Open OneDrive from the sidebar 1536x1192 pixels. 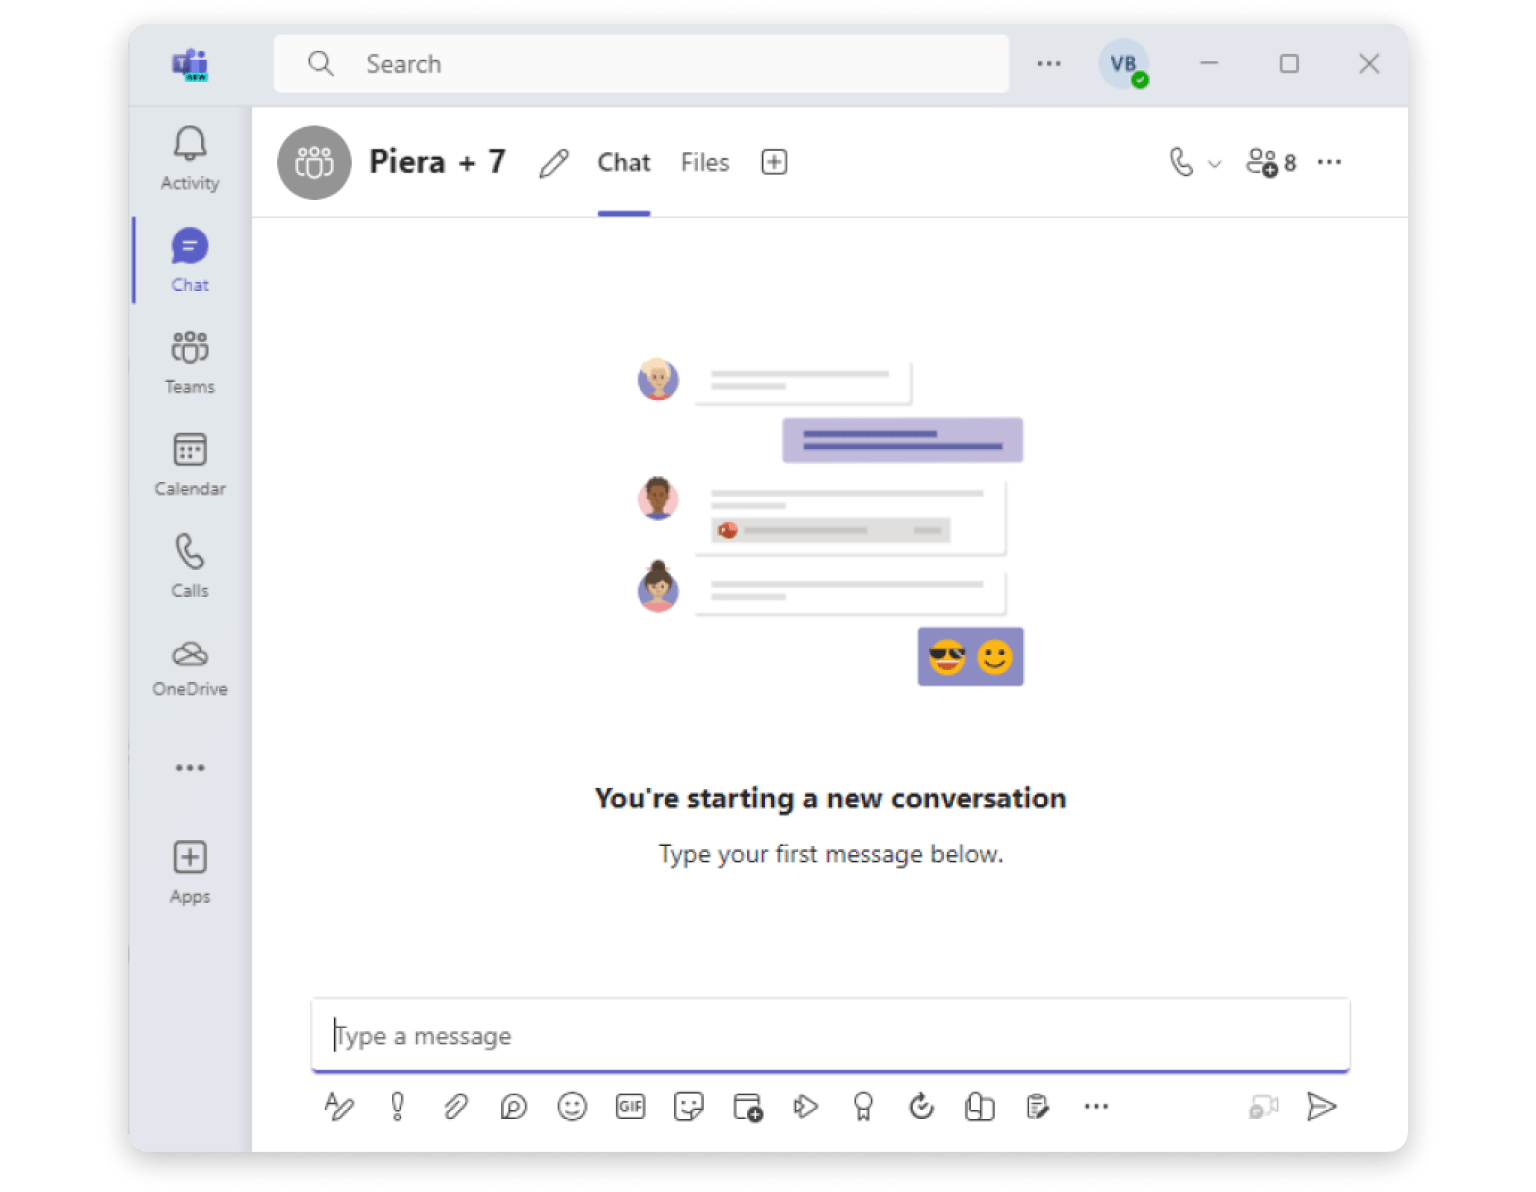tap(189, 668)
